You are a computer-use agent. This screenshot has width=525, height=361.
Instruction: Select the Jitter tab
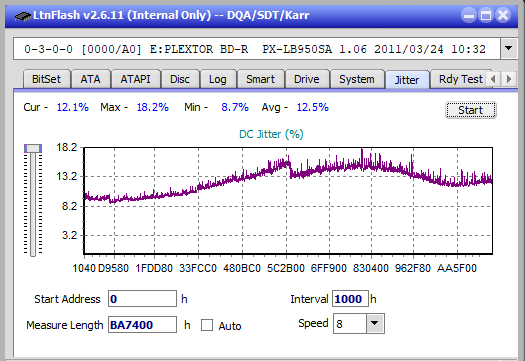tap(407, 80)
